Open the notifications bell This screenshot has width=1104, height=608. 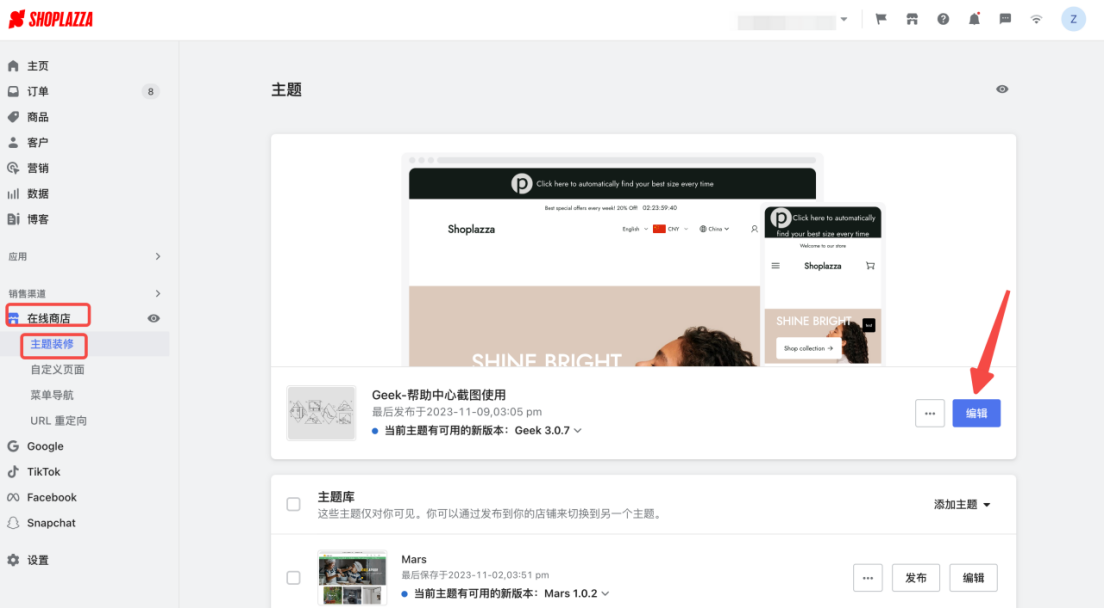(x=974, y=19)
